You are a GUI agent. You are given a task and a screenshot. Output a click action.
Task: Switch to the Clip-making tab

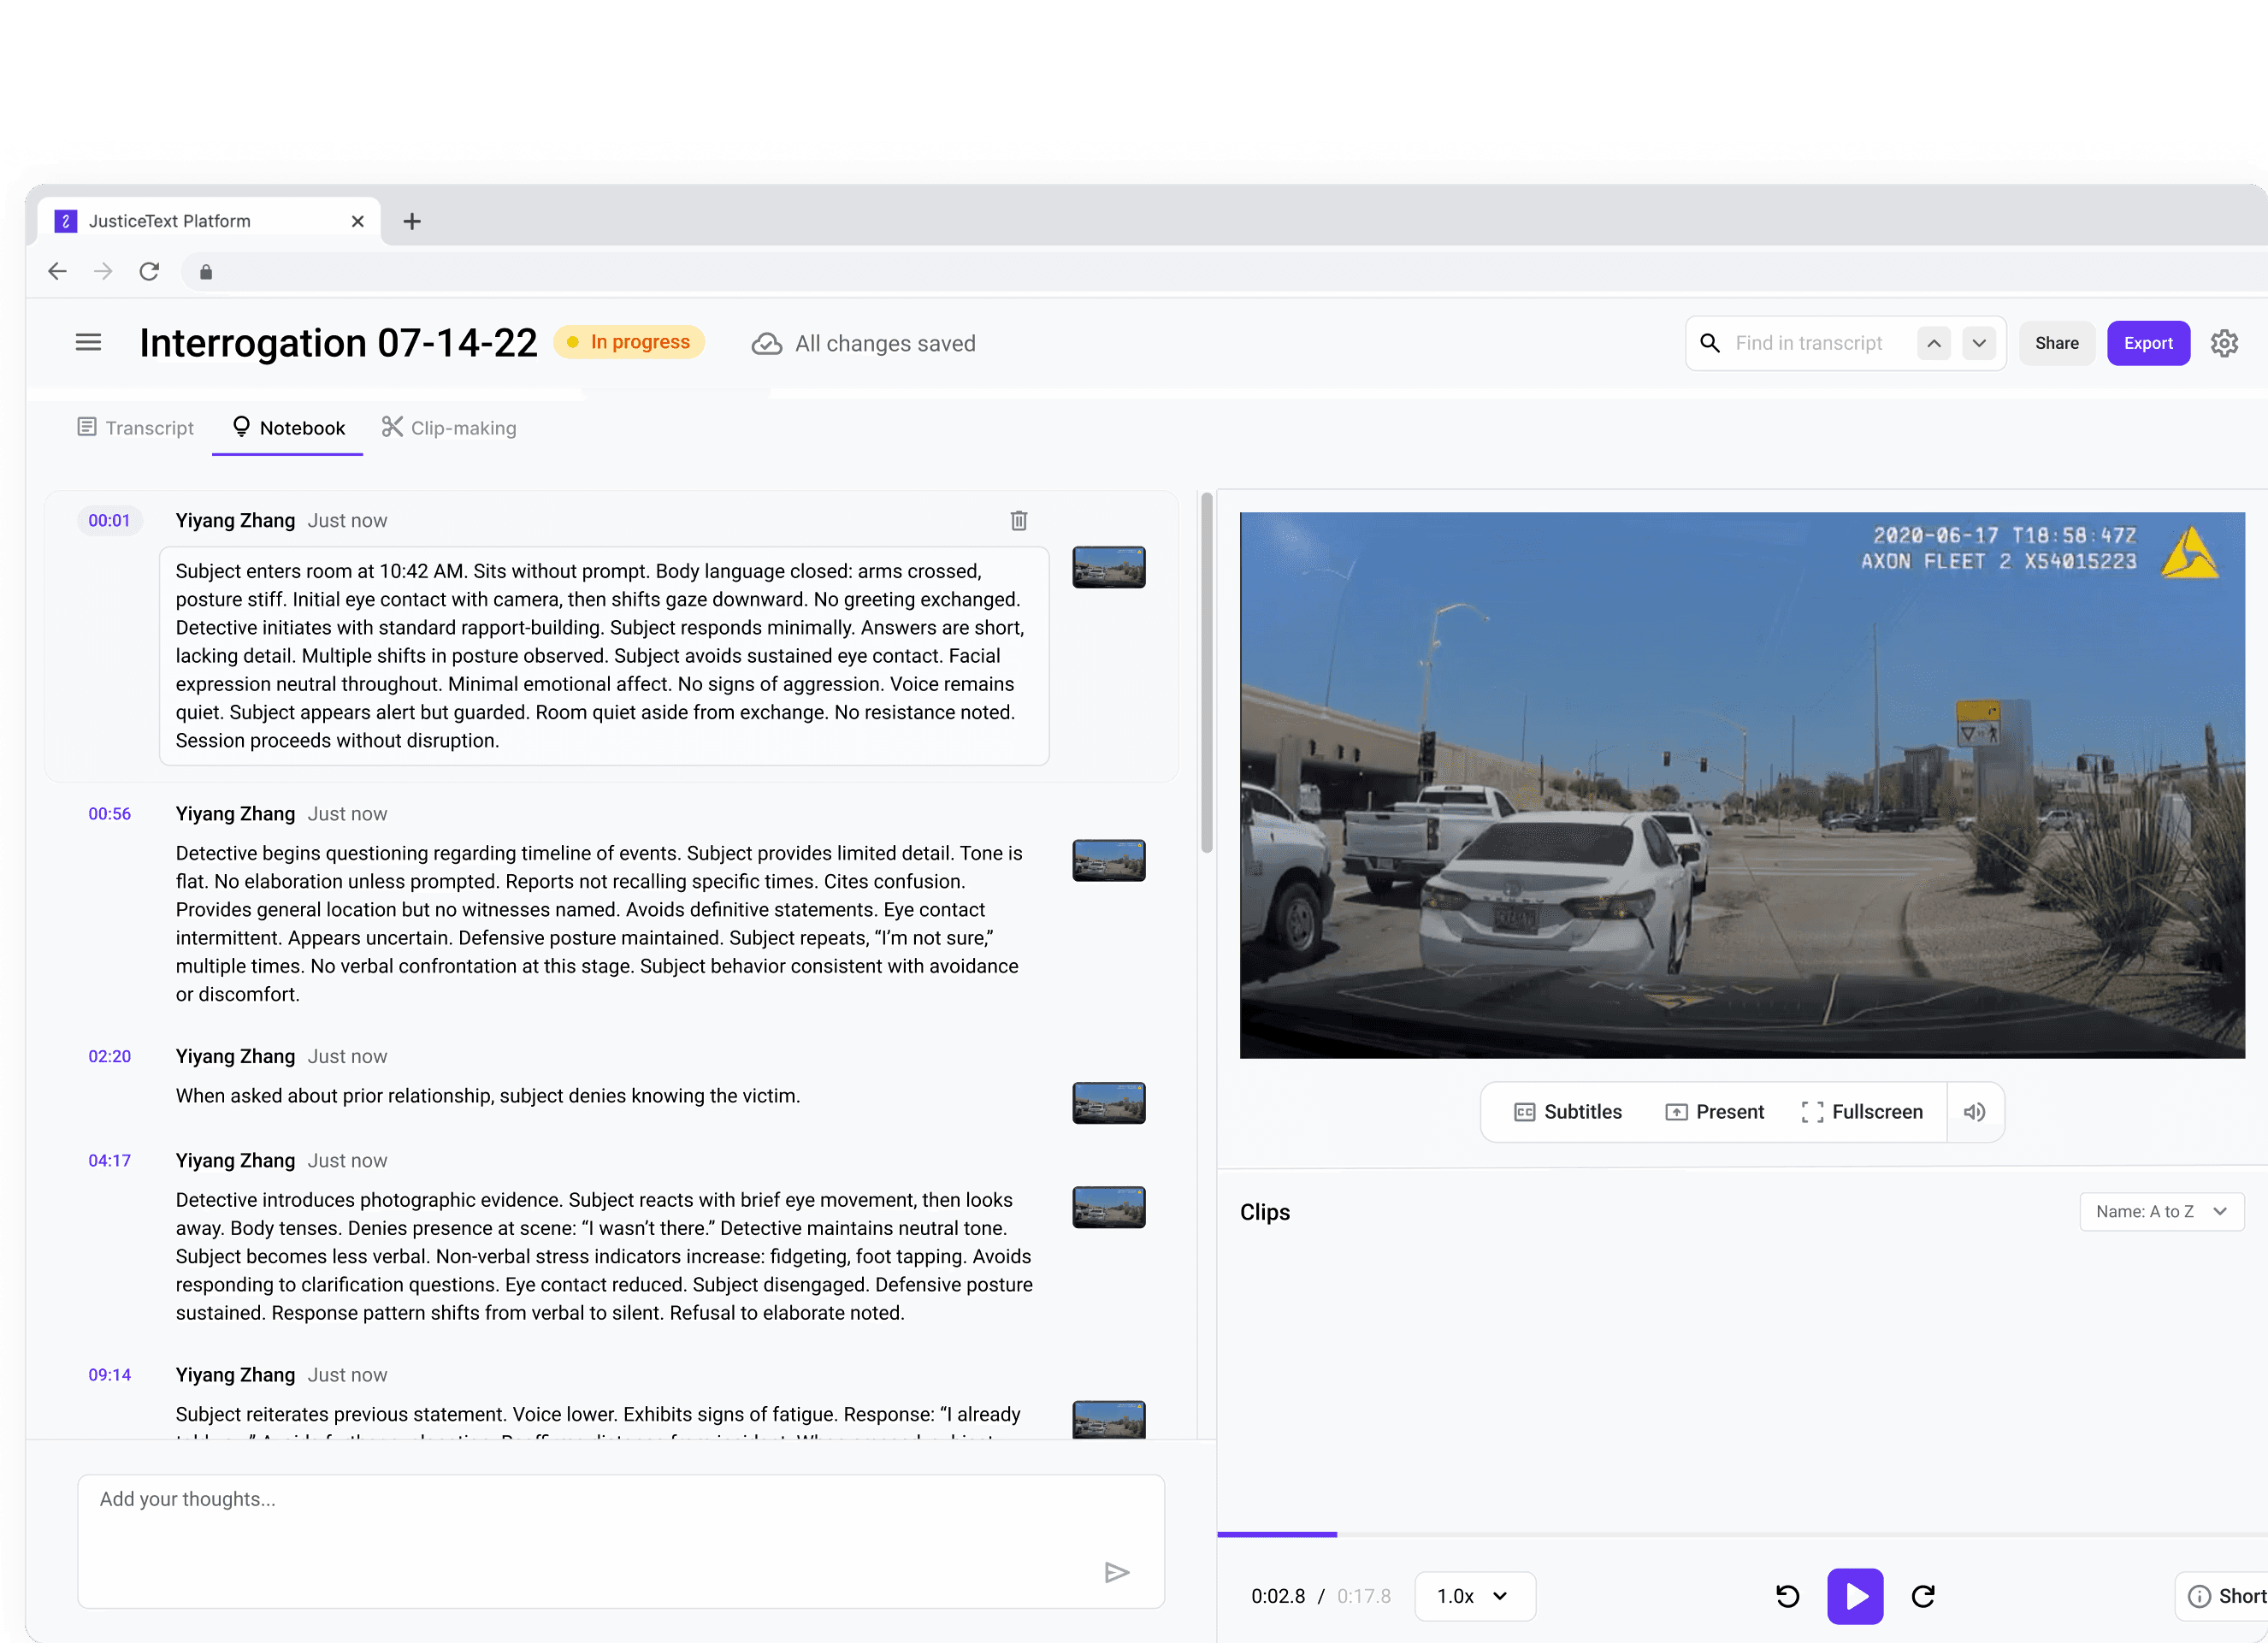[449, 428]
